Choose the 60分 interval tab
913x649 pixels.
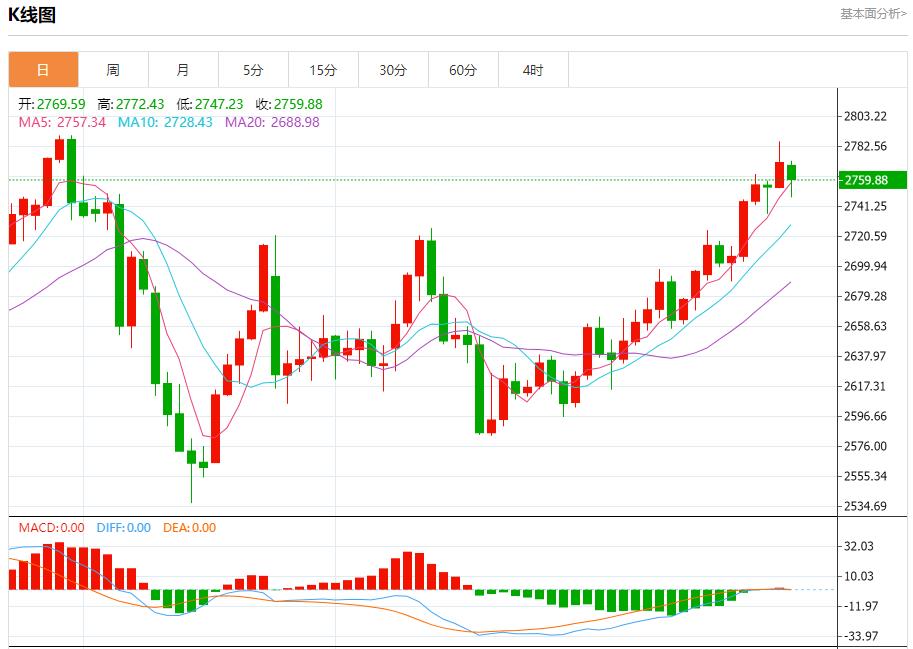click(463, 70)
